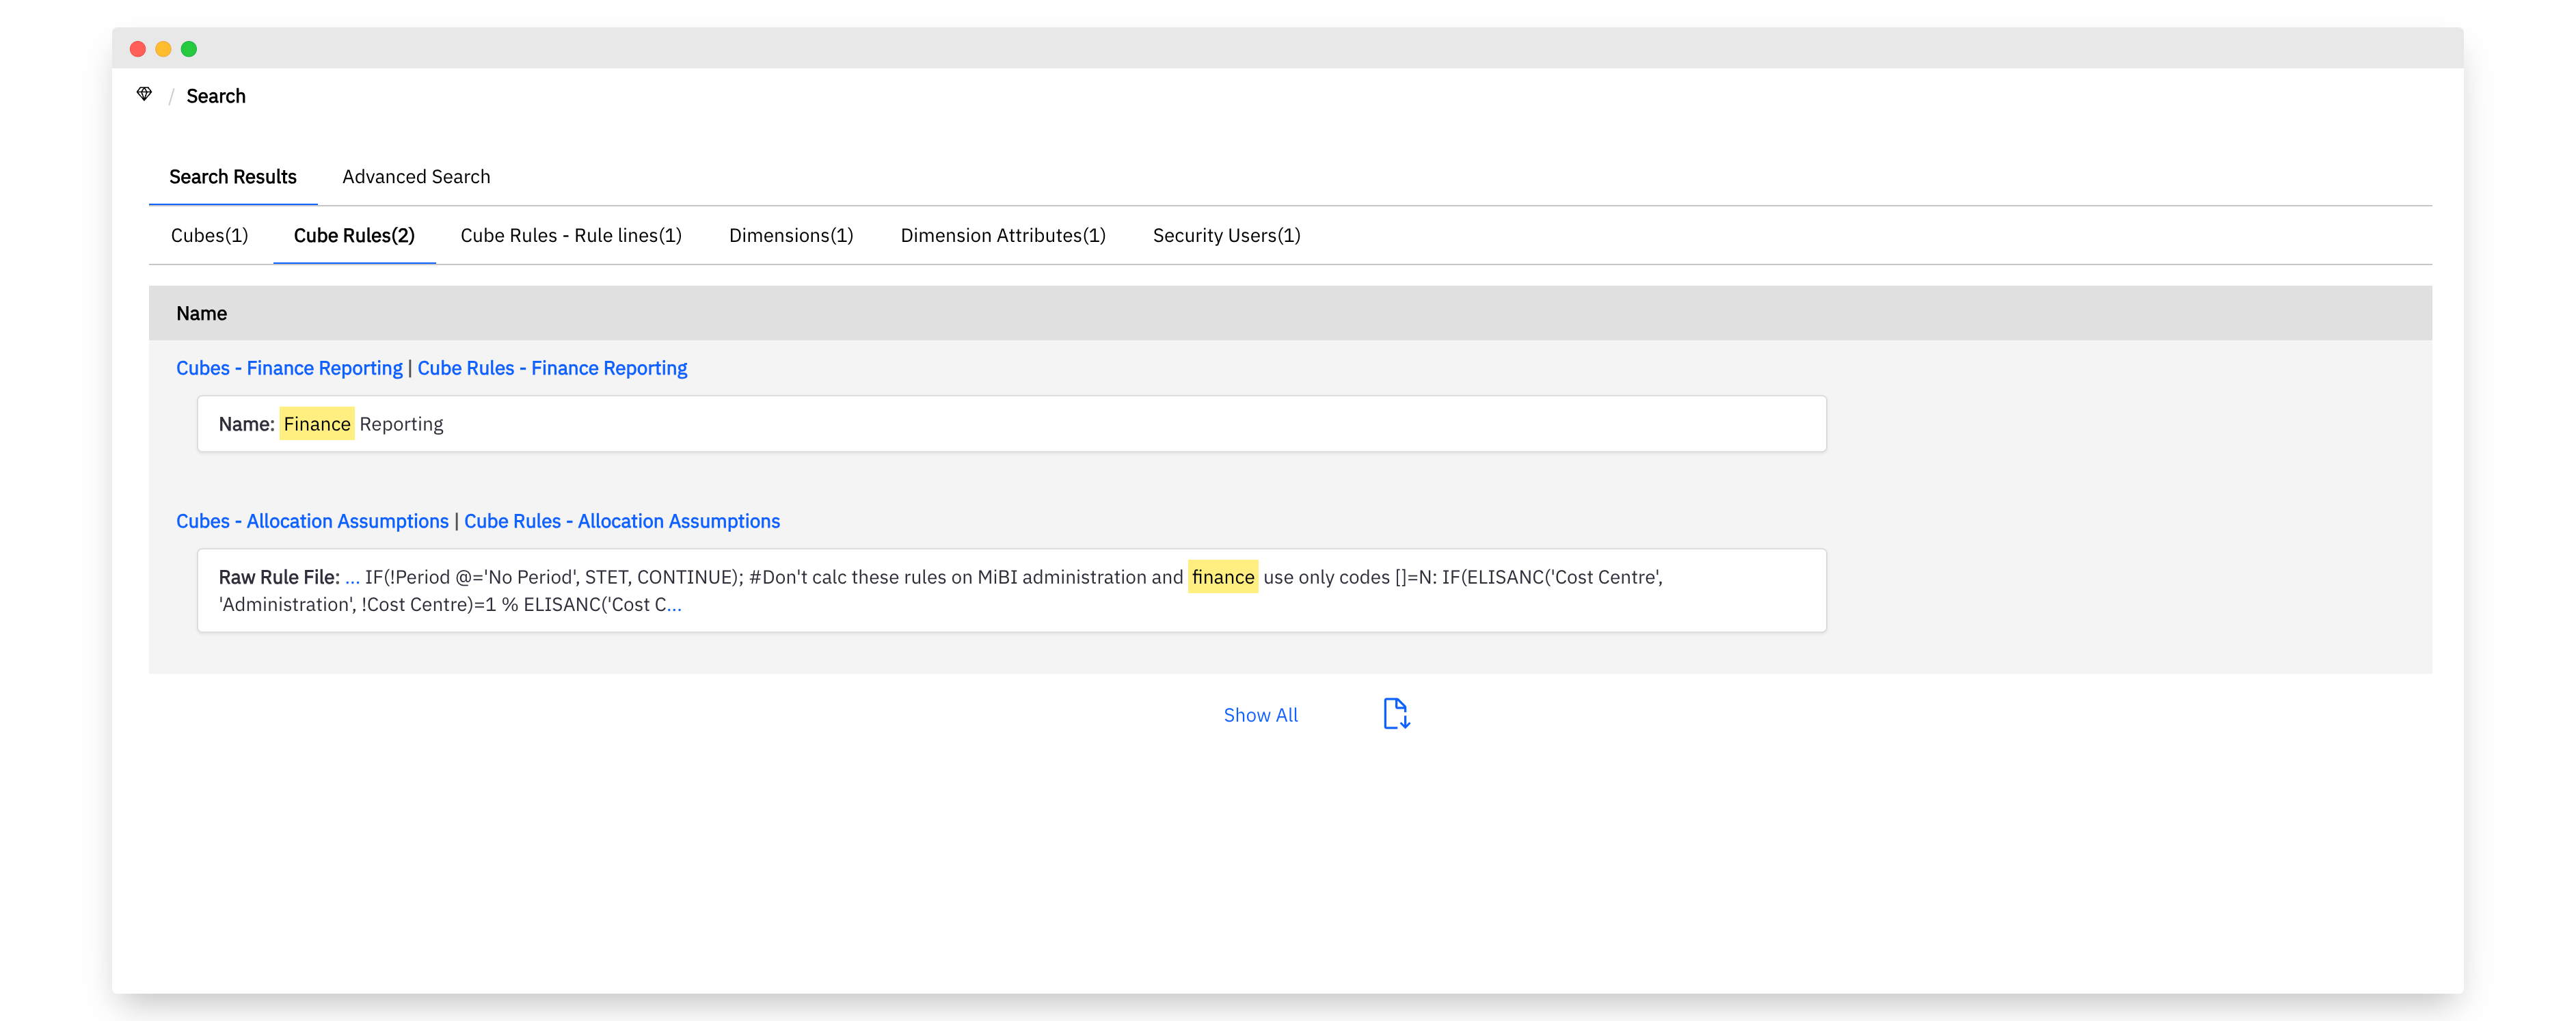Click the highlighted finance word in the rule file

[1222, 577]
